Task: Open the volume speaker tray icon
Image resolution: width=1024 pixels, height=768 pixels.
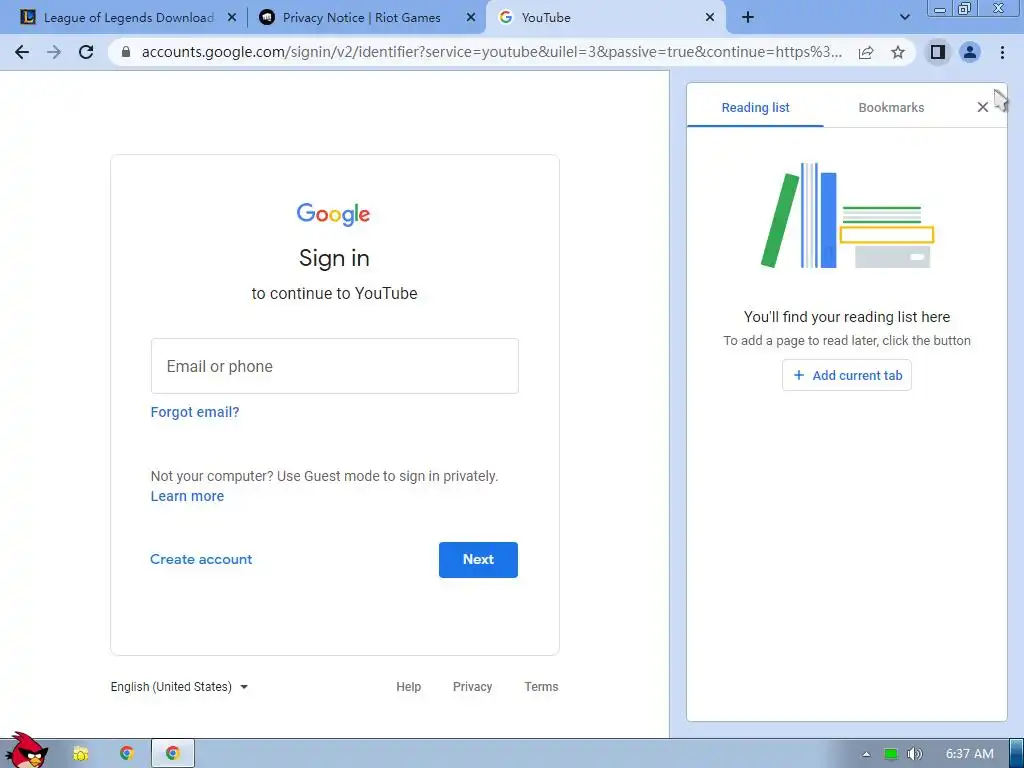Action: point(915,754)
